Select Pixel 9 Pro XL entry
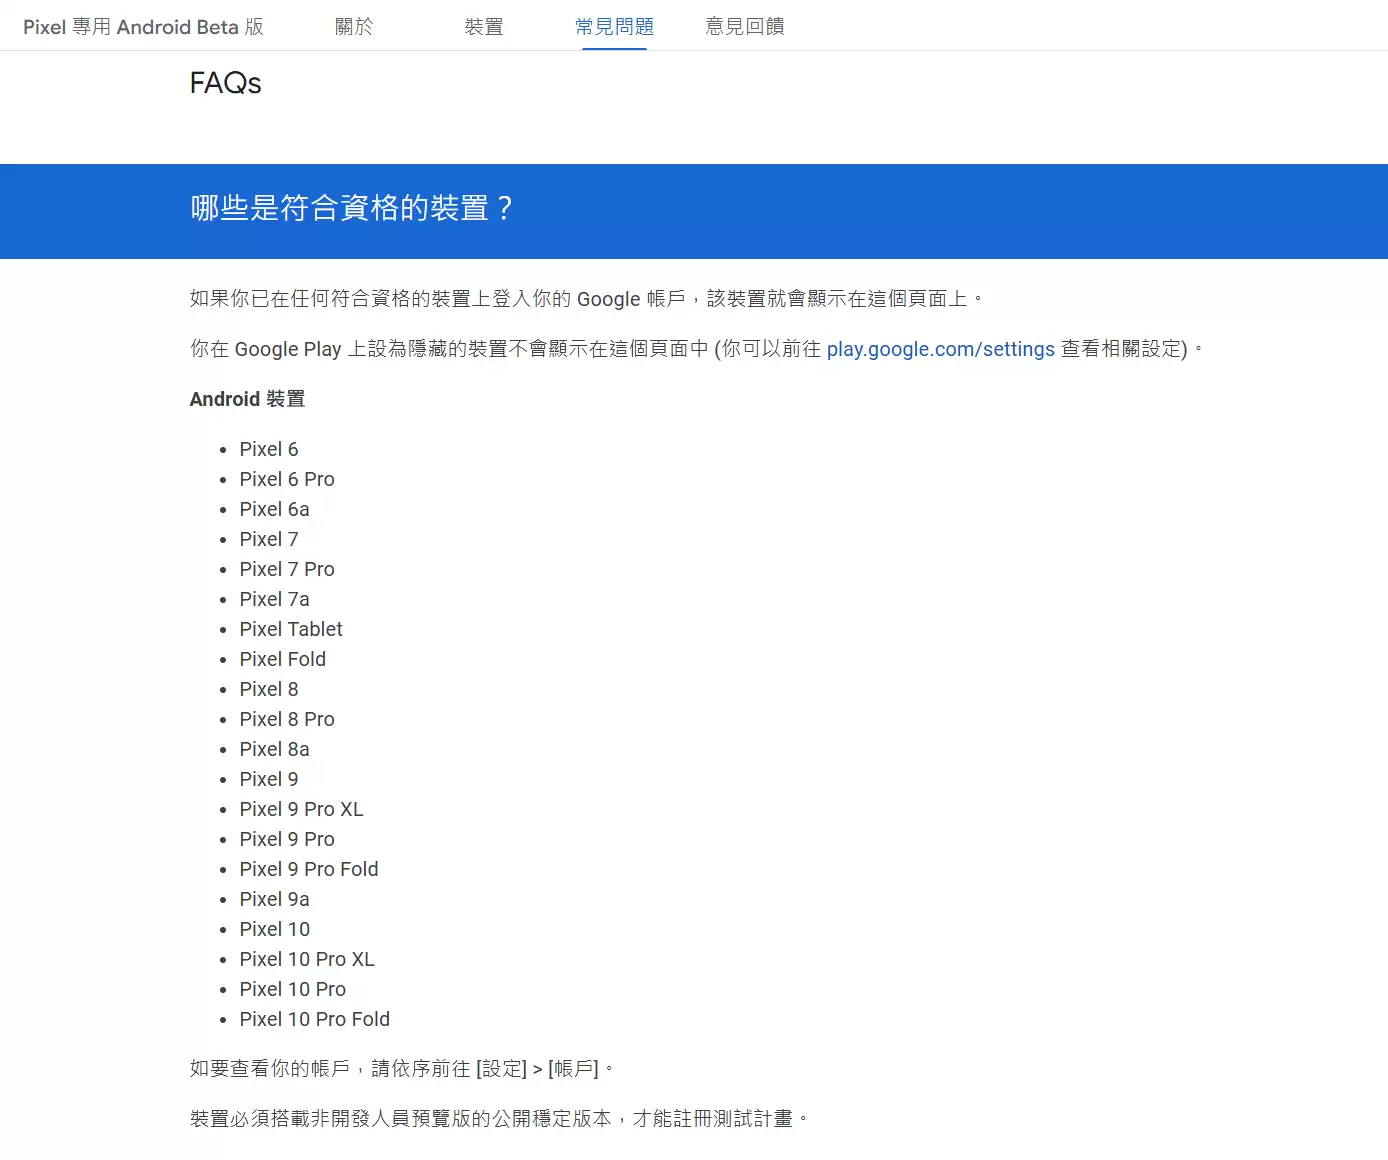Screen dimensions: 1388x1160 pos(301,809)
